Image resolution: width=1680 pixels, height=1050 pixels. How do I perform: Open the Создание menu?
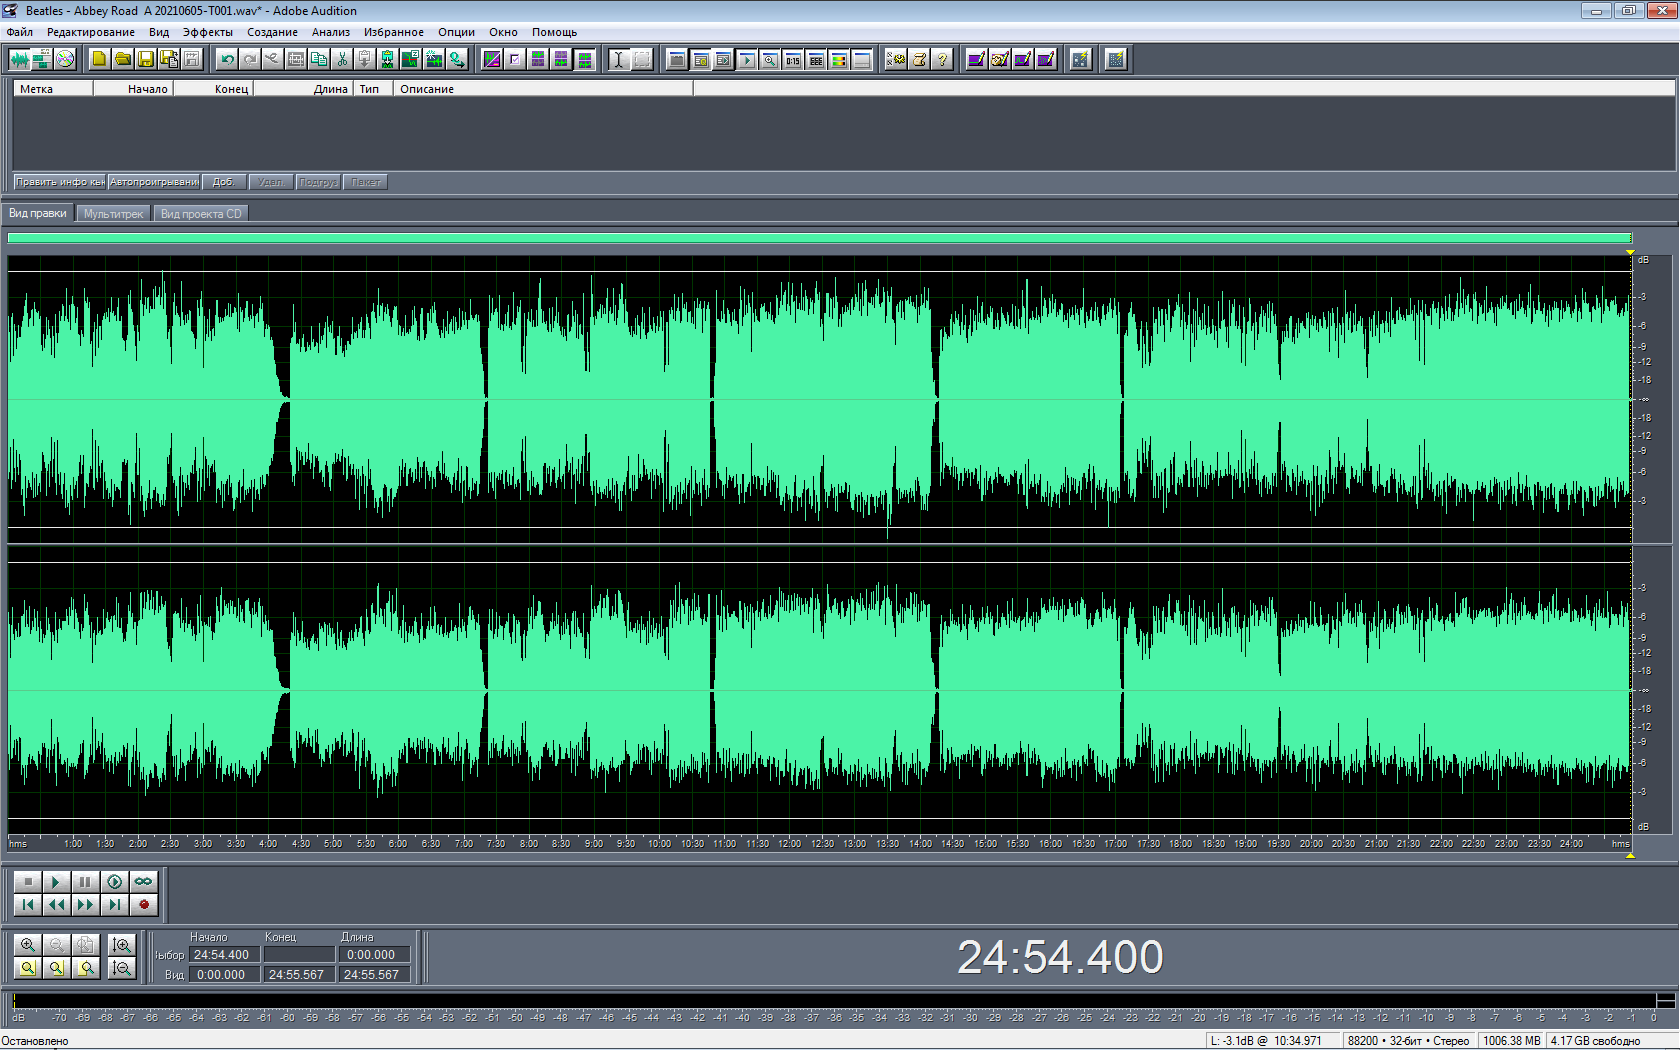coord(273,32)
